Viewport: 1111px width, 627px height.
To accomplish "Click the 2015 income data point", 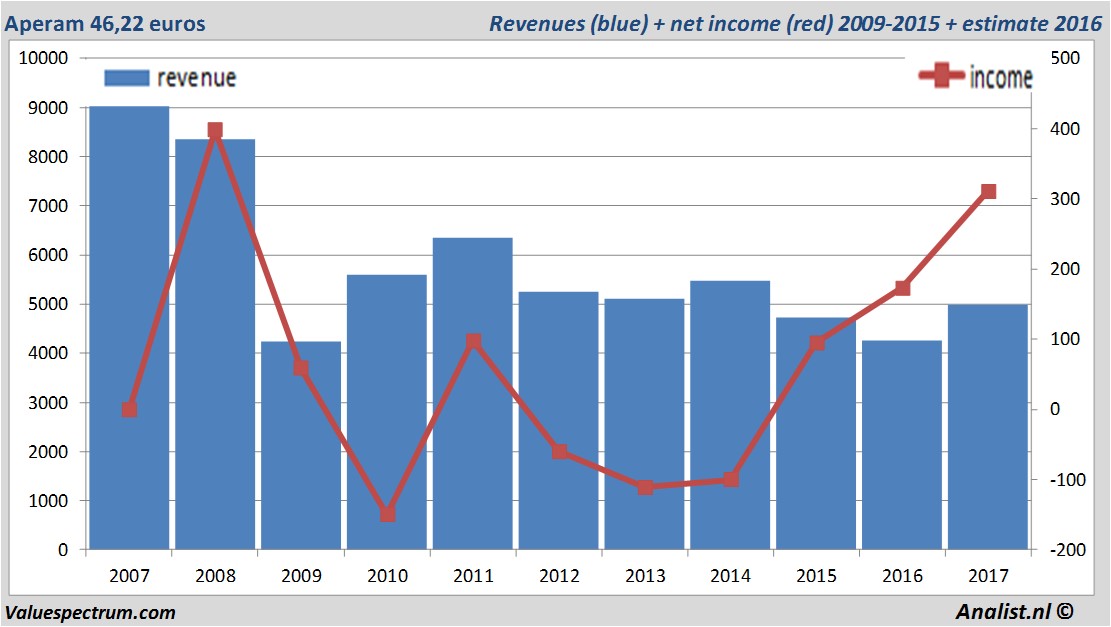I will (x=817, y=343).
